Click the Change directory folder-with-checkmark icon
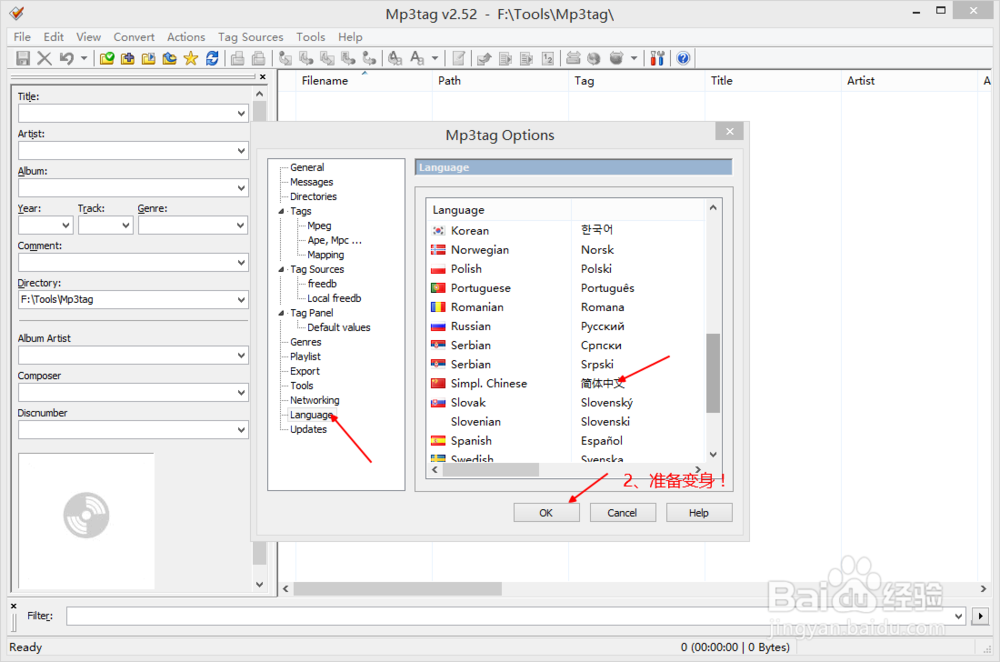This screenshot has width=1000, height=662. (x=107, y=58)
